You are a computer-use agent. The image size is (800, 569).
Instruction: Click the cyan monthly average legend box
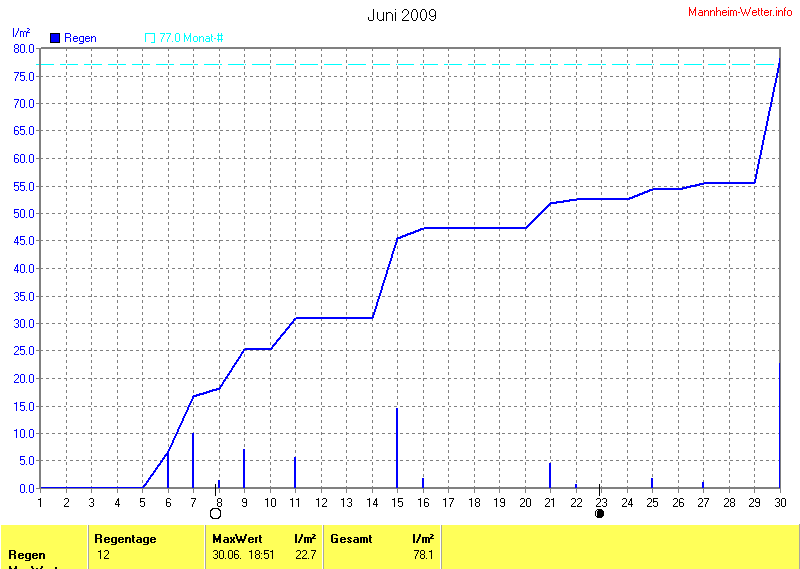[x=150, y=38]
